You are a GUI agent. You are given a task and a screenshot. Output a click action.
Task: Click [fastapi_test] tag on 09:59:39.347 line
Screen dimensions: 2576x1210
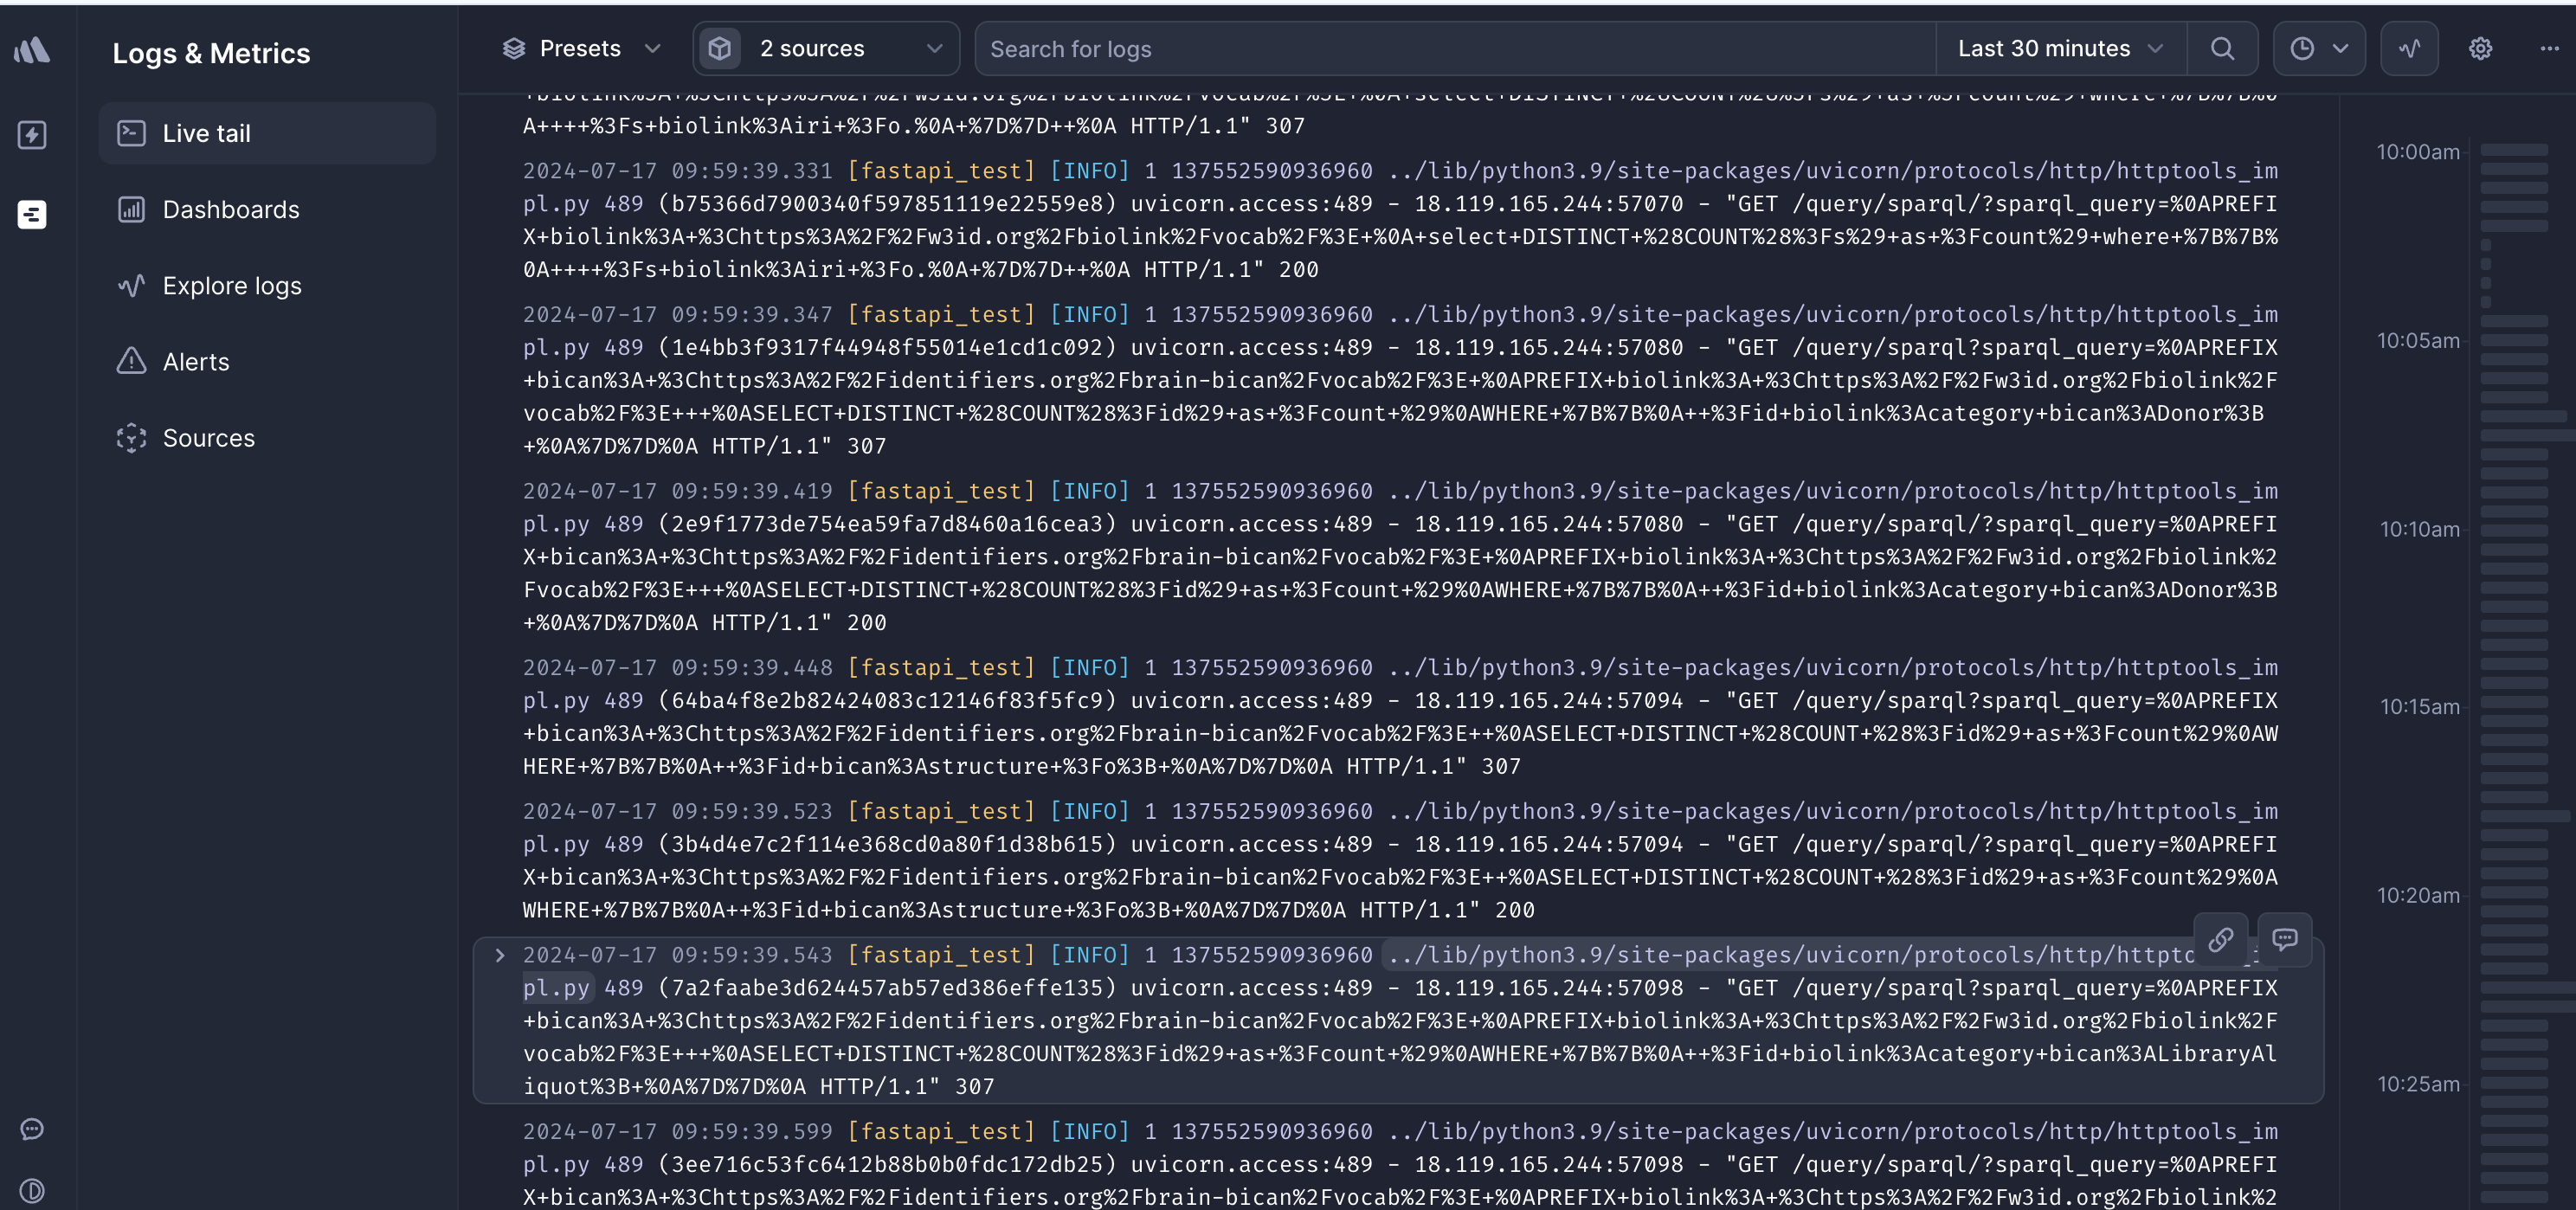click(941, 315)
